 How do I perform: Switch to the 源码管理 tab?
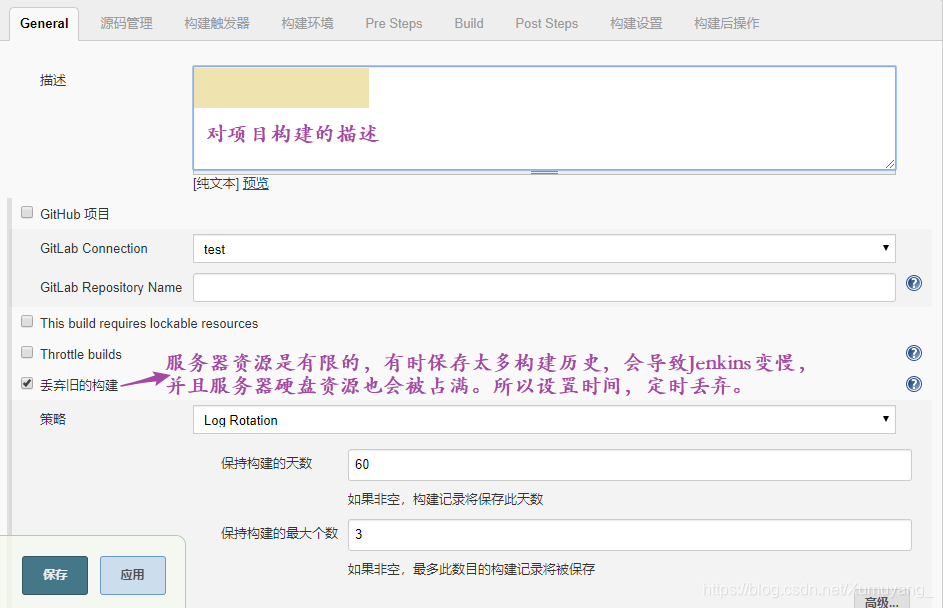(x=126, y=23)
